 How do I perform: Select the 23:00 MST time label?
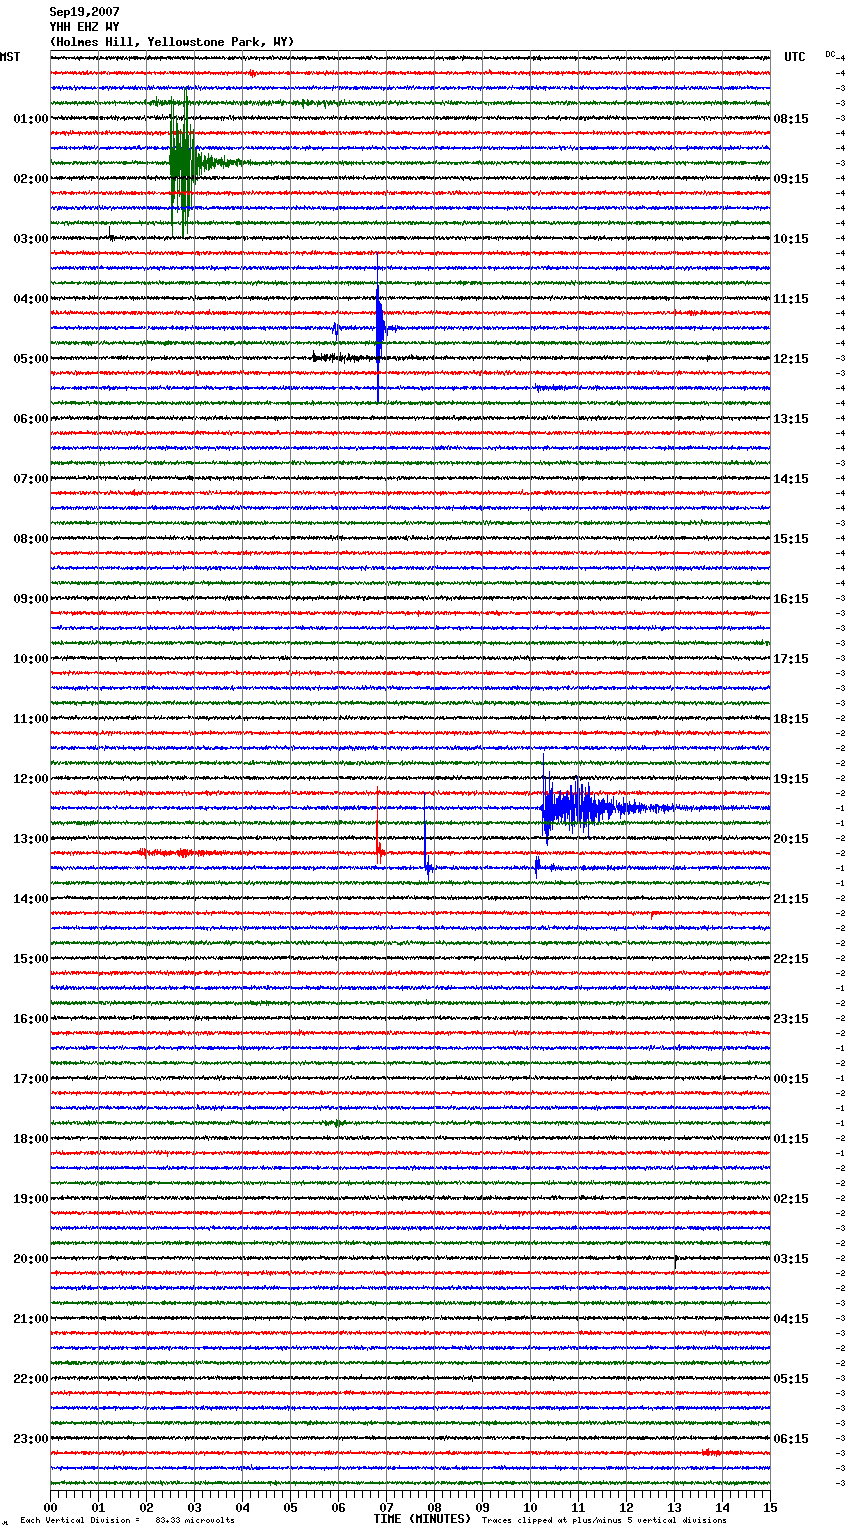click(31, 1439)
